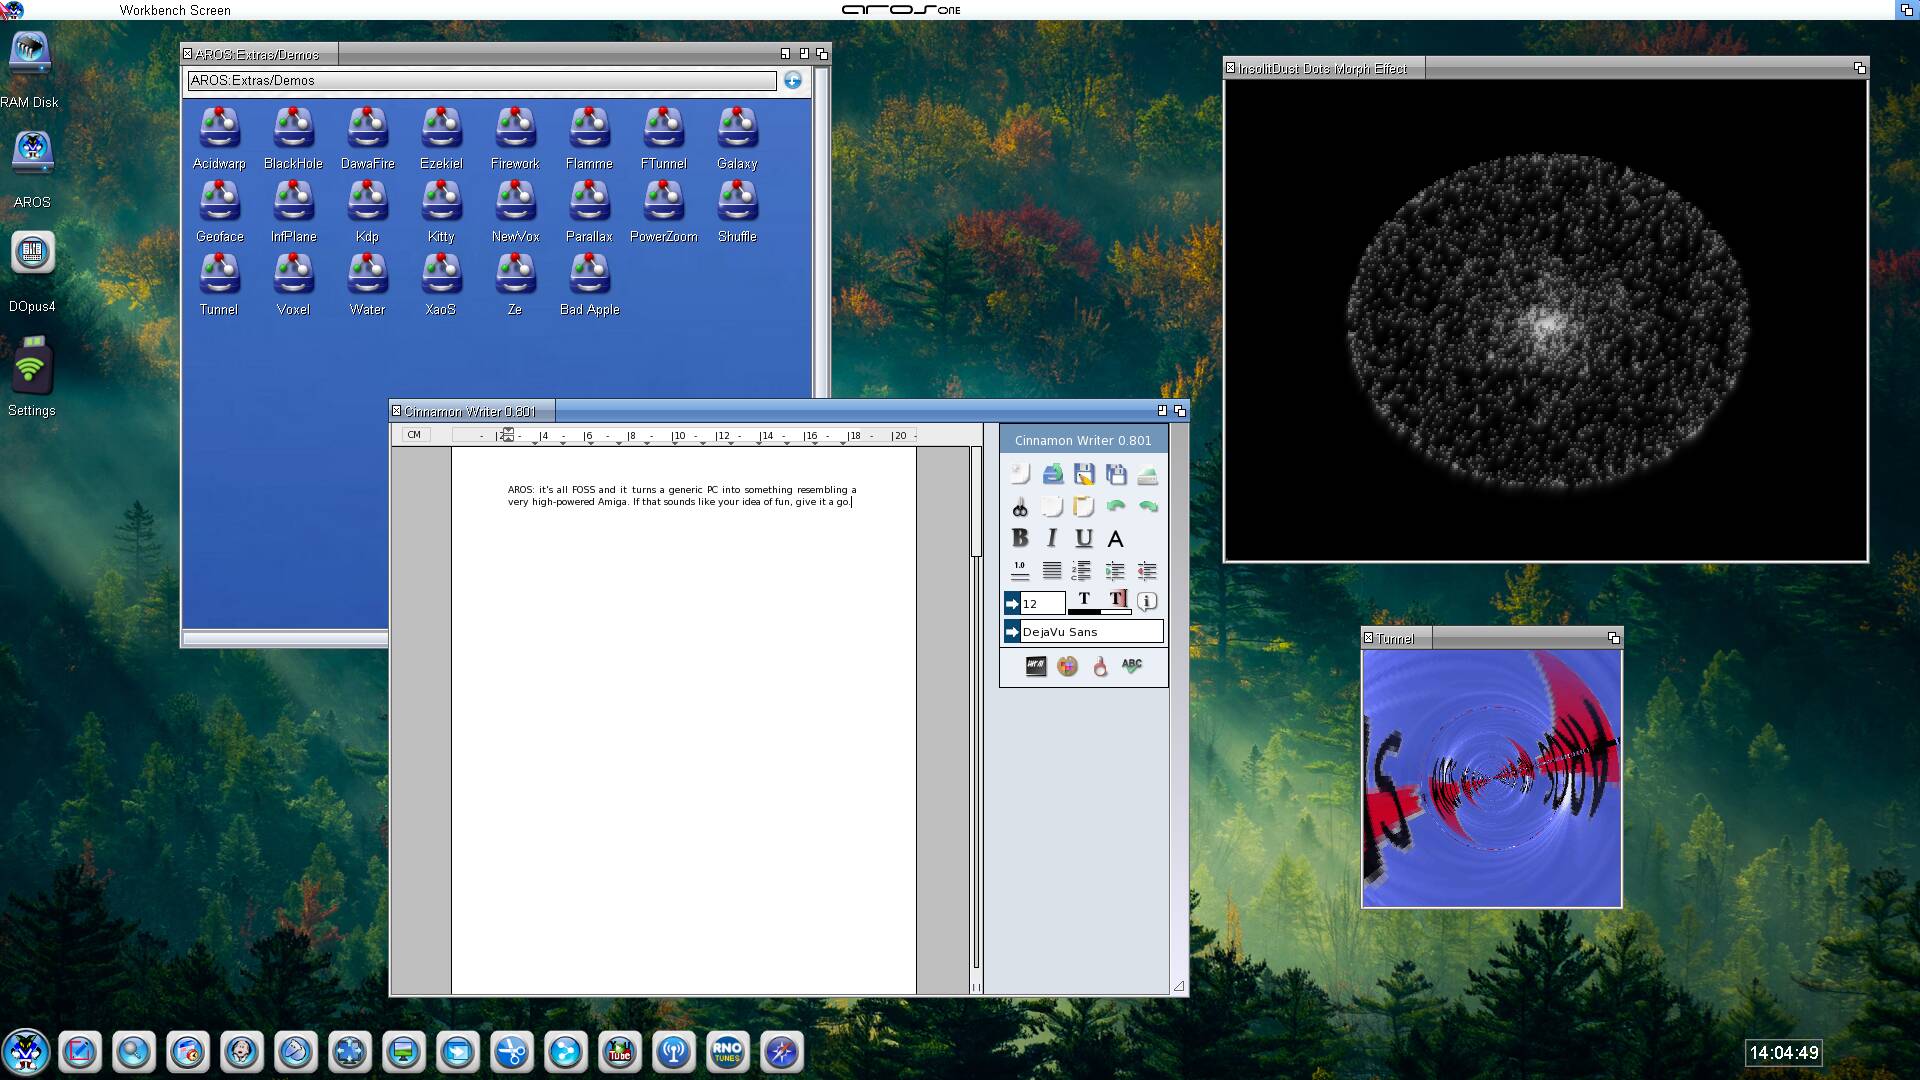Image resolution: width=1920 pixels, height=1080 pixels.
Task: Click the numbered list icon
Action: point(1082,571)
